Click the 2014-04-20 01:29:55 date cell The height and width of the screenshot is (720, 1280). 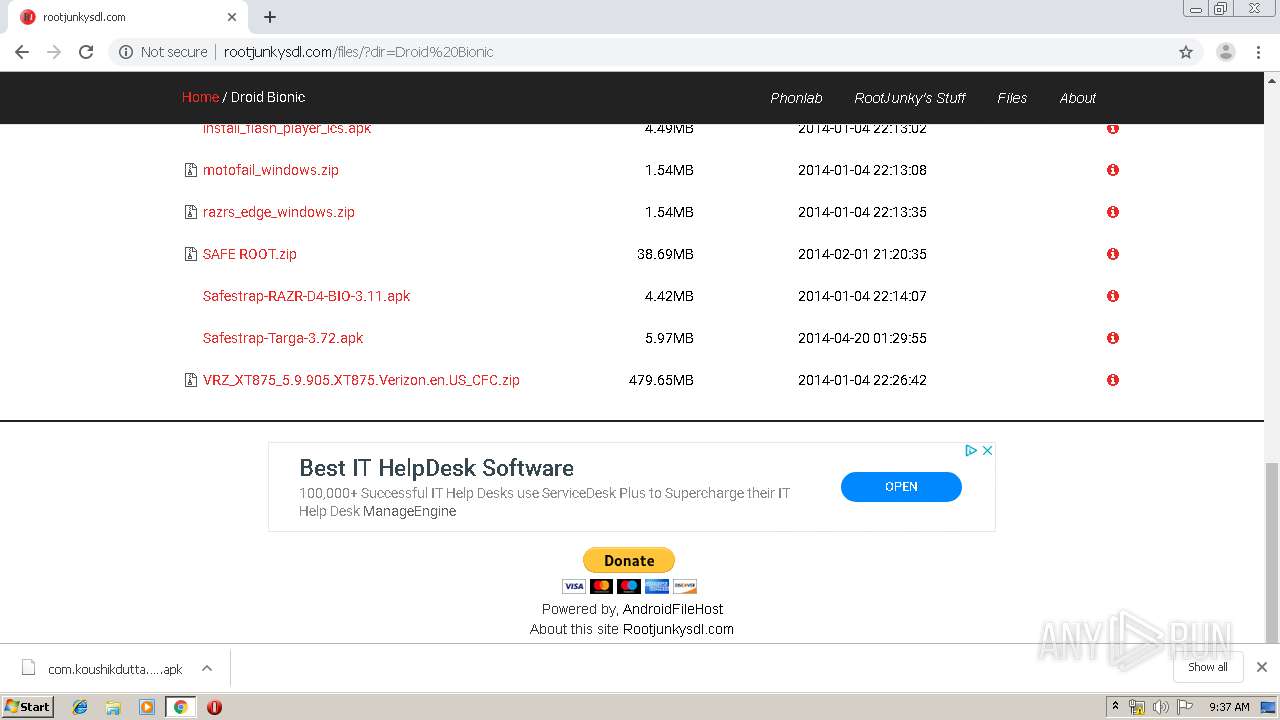click(x=862, y=338)
